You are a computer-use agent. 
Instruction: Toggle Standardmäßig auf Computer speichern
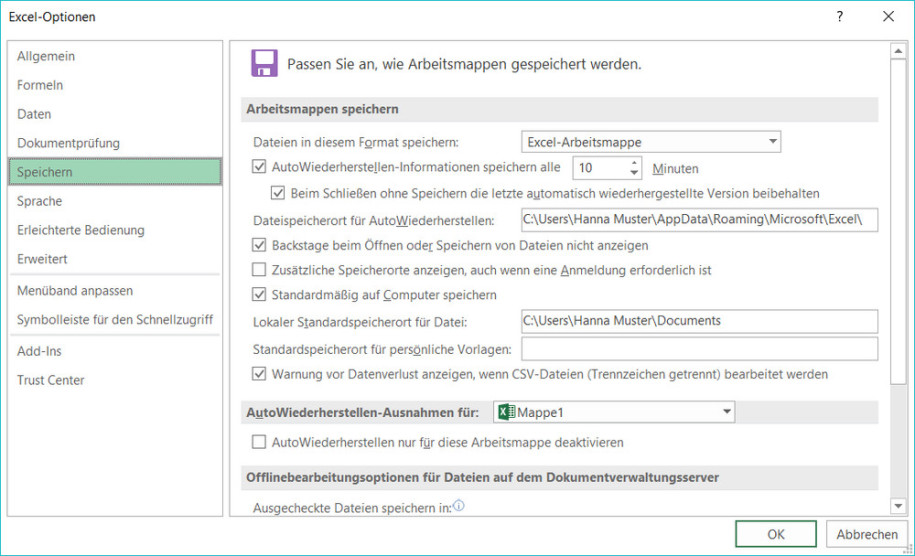259,295
